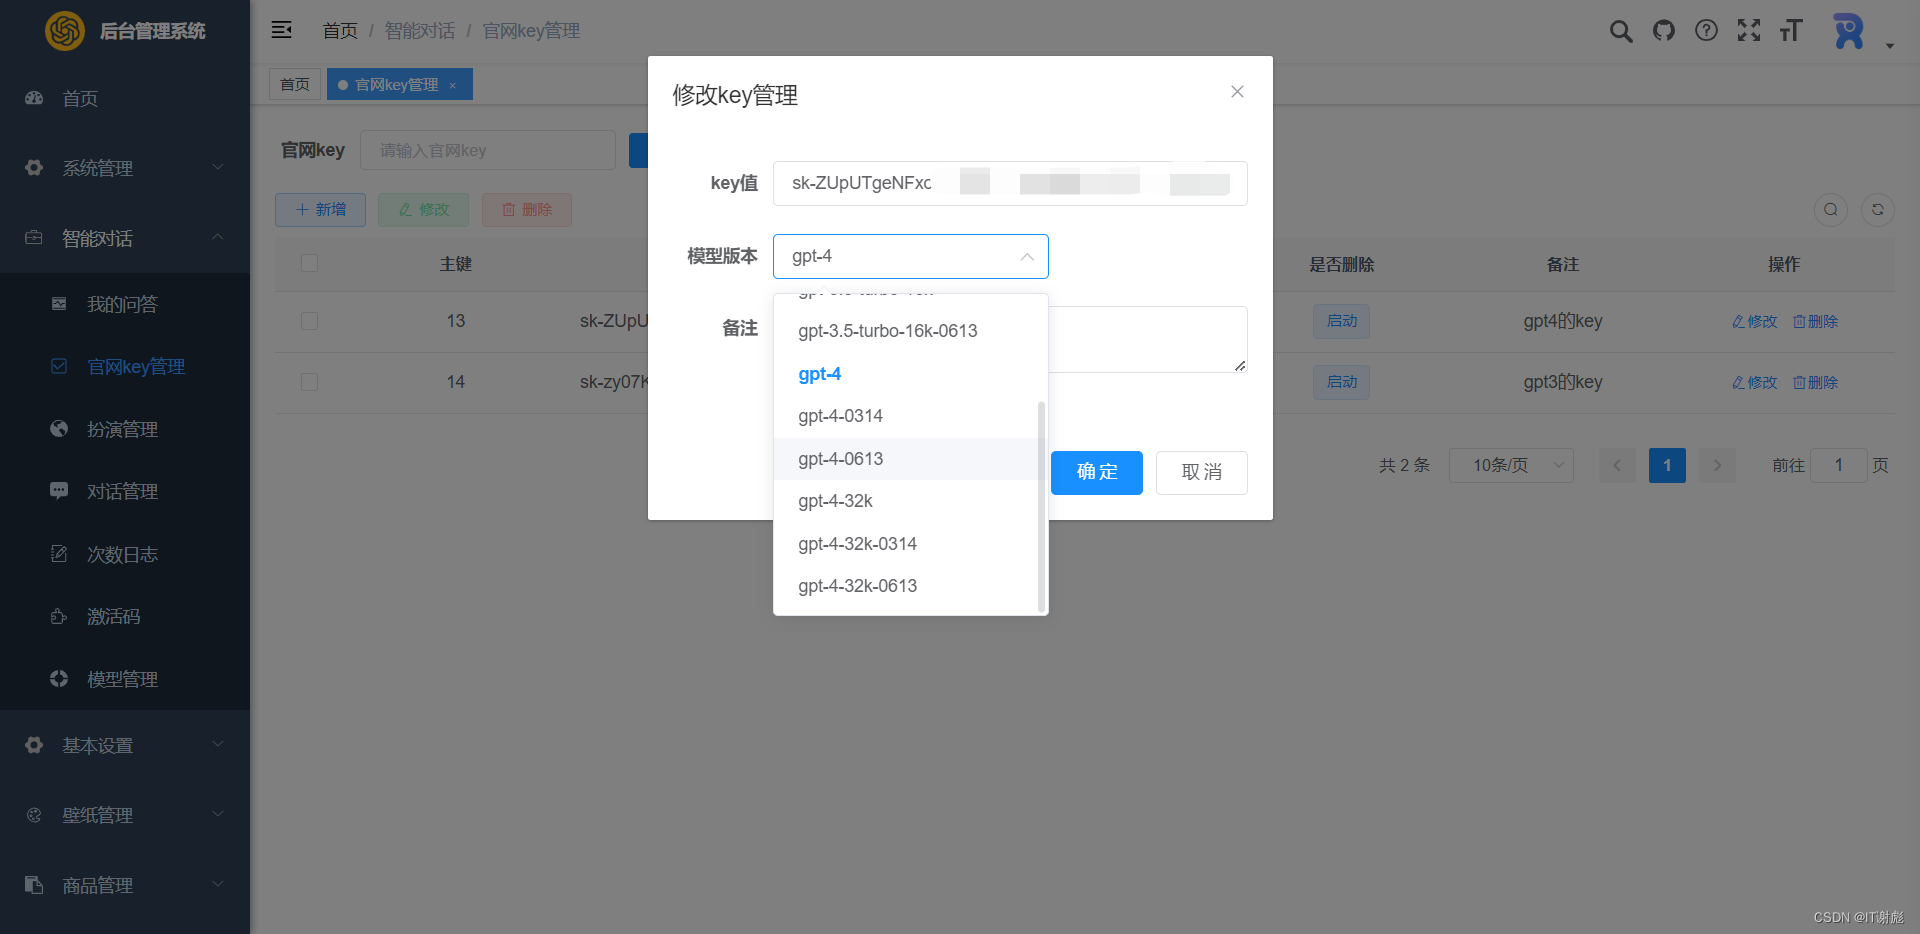Toggle the select-all header checkbox
1920x934 pixels.
(309, 263)
